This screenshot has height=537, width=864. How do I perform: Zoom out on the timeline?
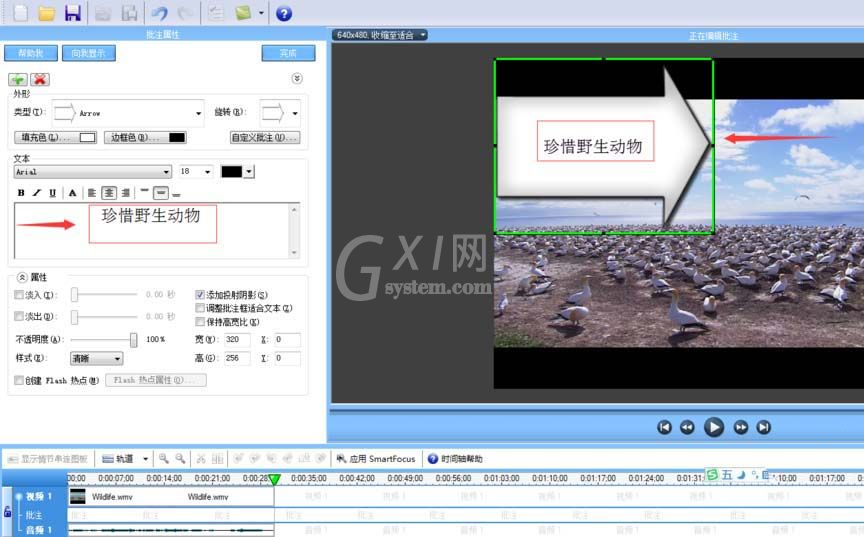tap(180, 458)
